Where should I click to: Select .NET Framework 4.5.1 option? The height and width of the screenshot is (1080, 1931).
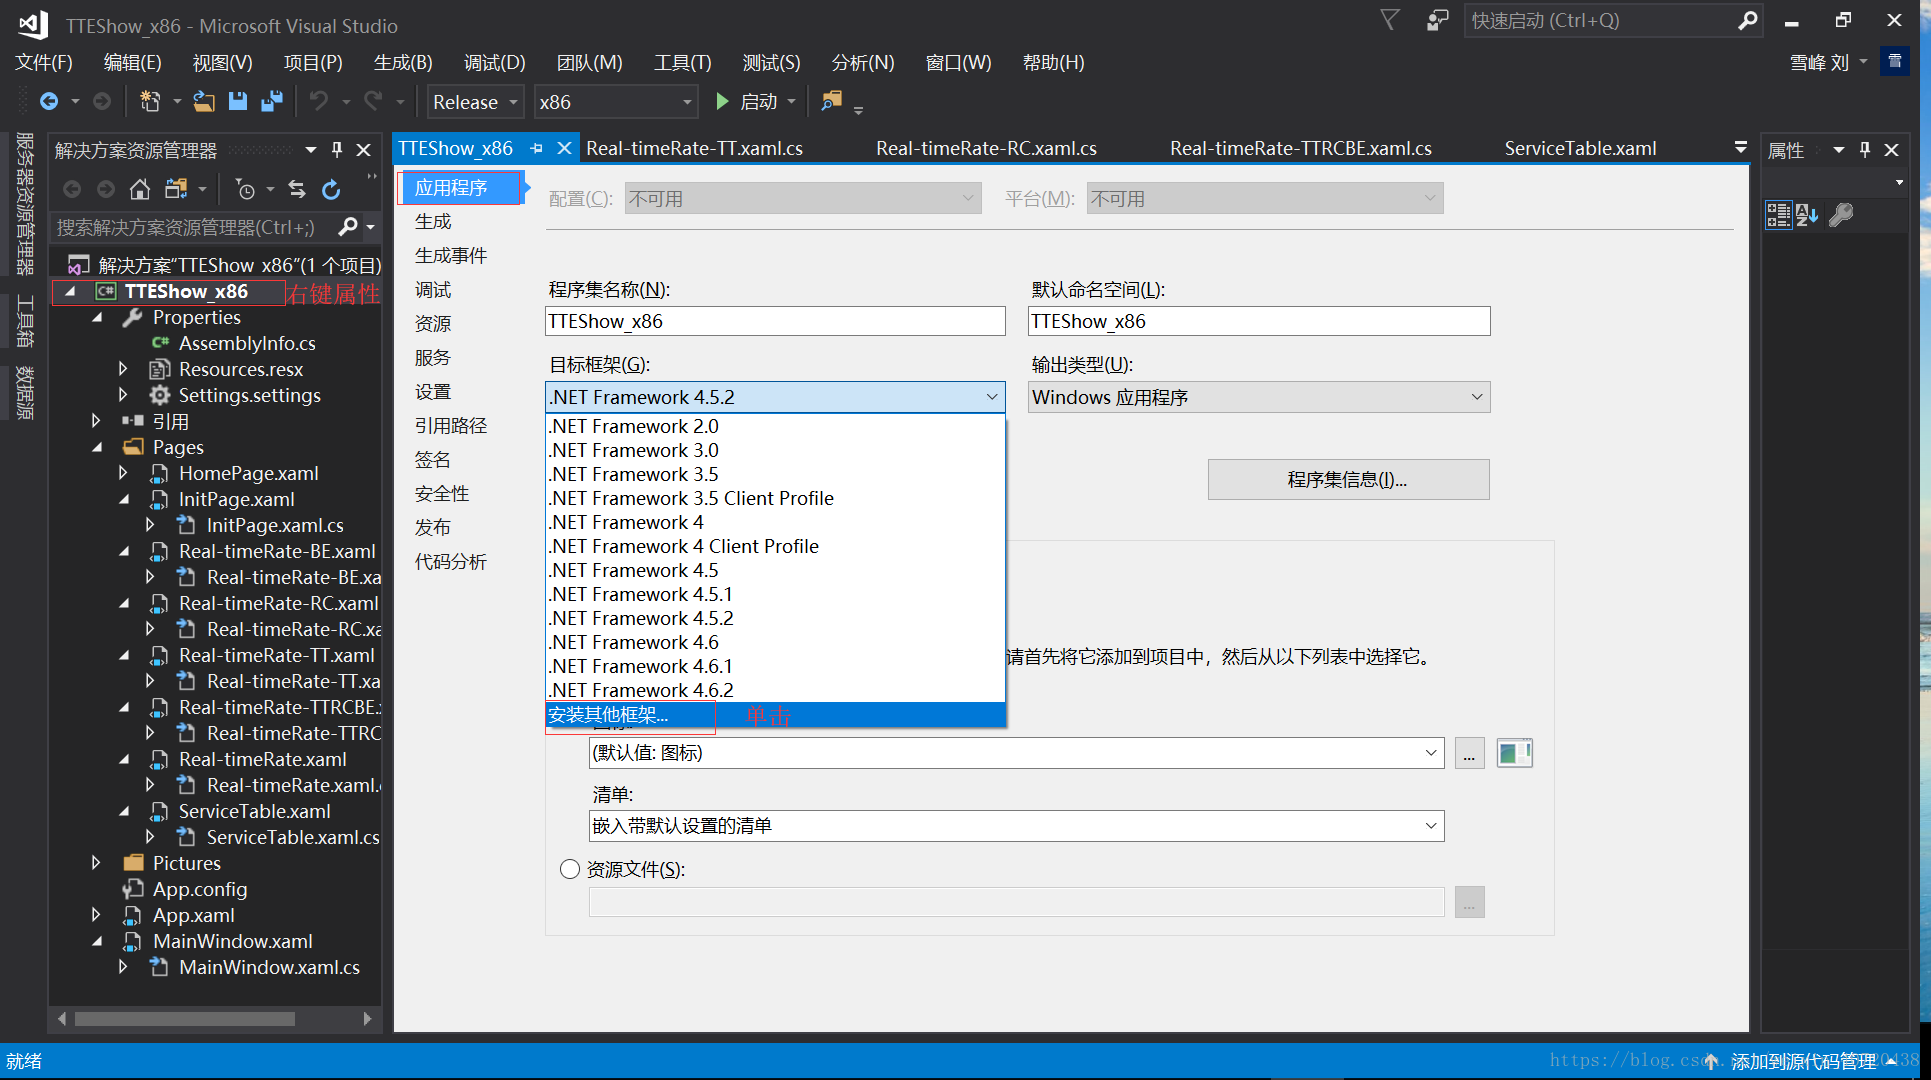point(775,594)
